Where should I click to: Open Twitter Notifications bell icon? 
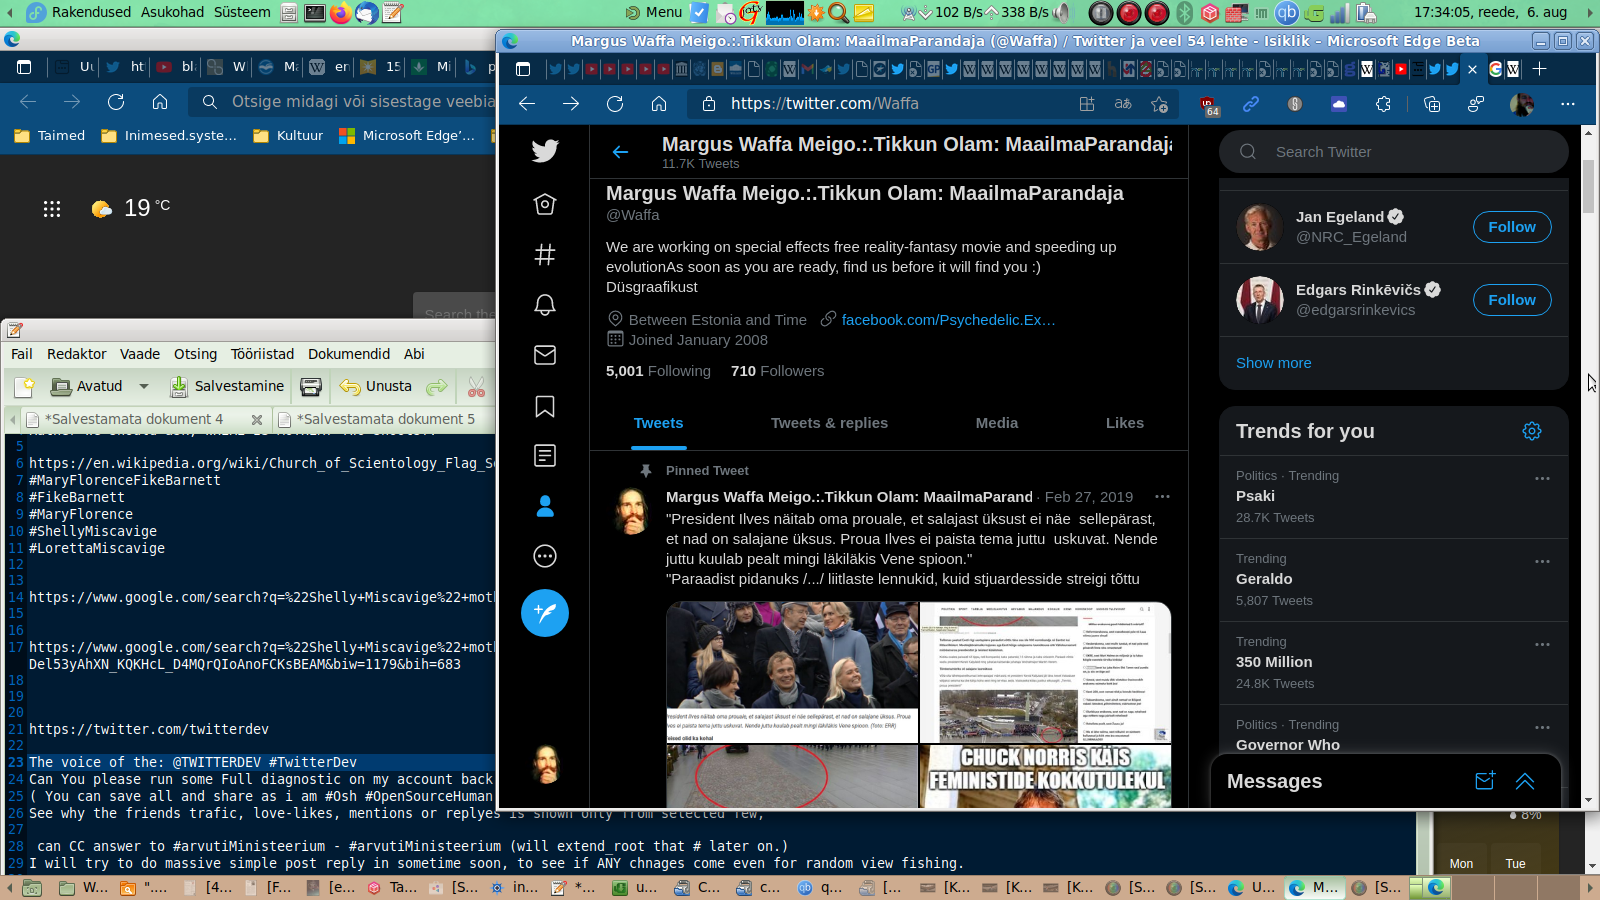545,305
